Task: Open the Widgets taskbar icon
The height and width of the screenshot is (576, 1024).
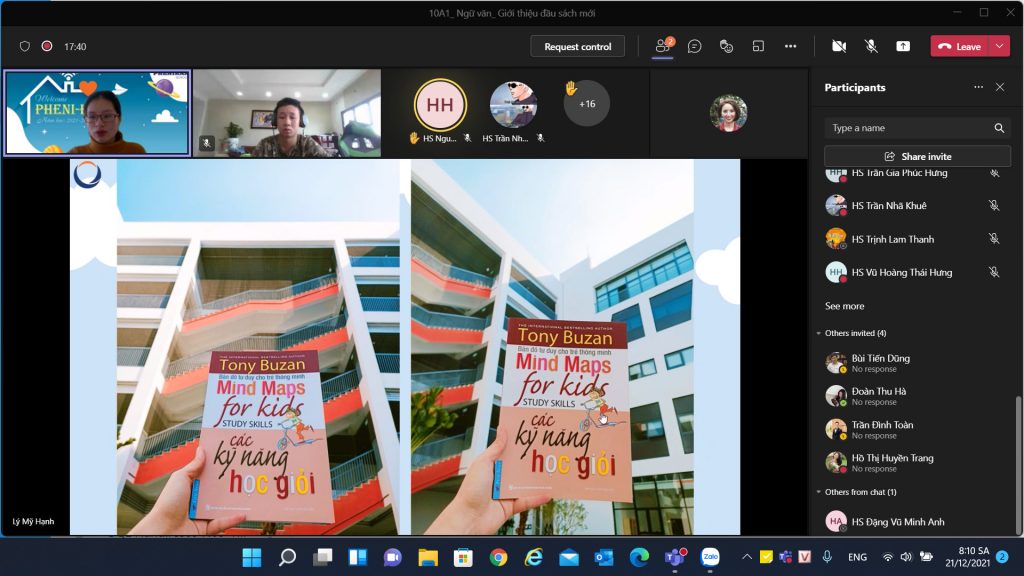Action: coord(358,557)
